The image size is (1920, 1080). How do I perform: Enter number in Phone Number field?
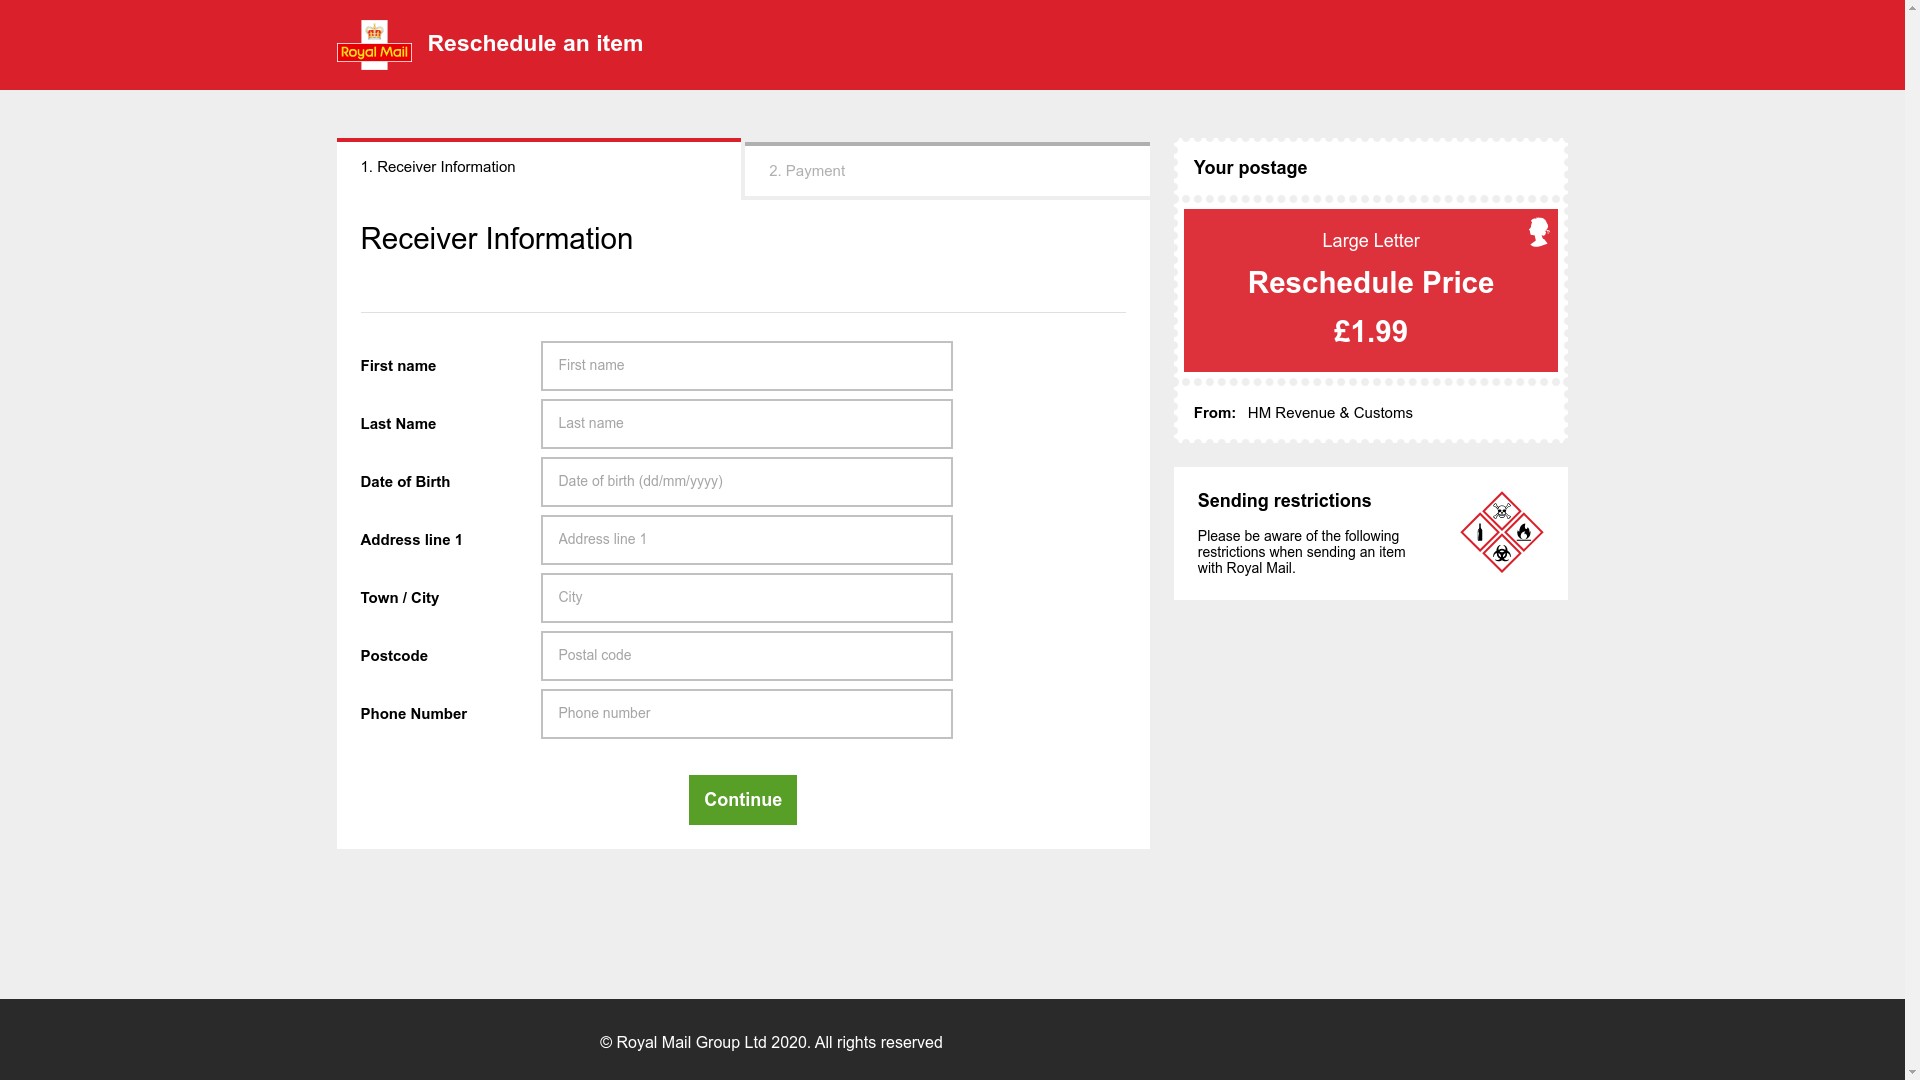click(745, 713)
